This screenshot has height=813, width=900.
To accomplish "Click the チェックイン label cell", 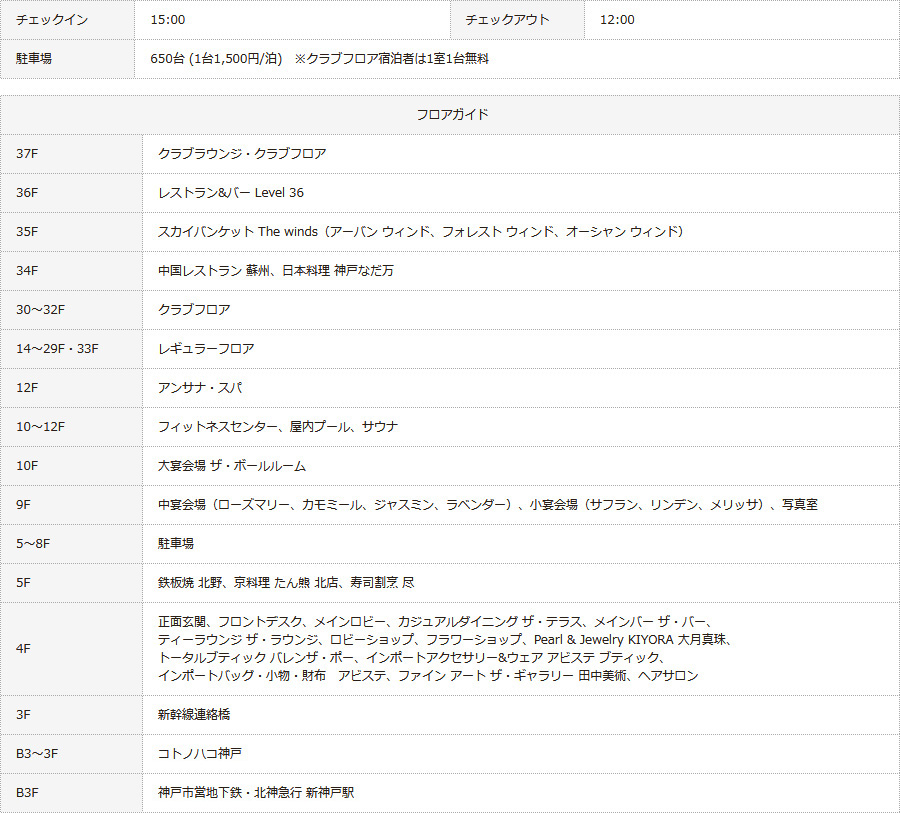I will coord(67,20).
